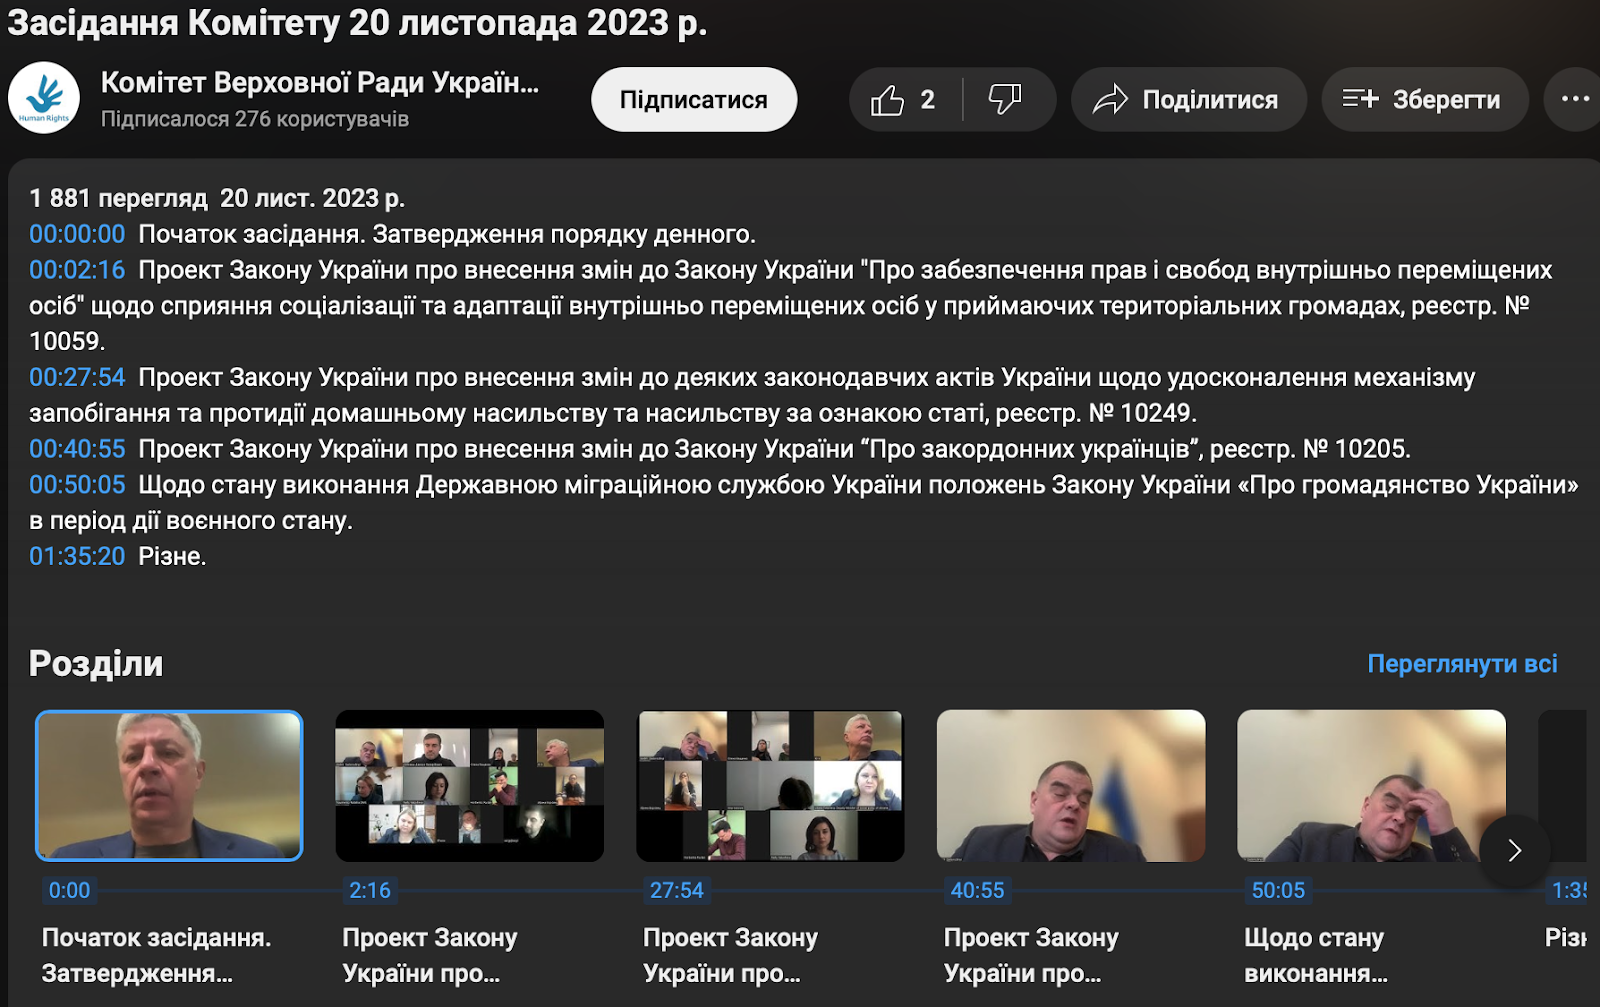Jump to timestamp 00:27:54 in description

tap(77, 377)
